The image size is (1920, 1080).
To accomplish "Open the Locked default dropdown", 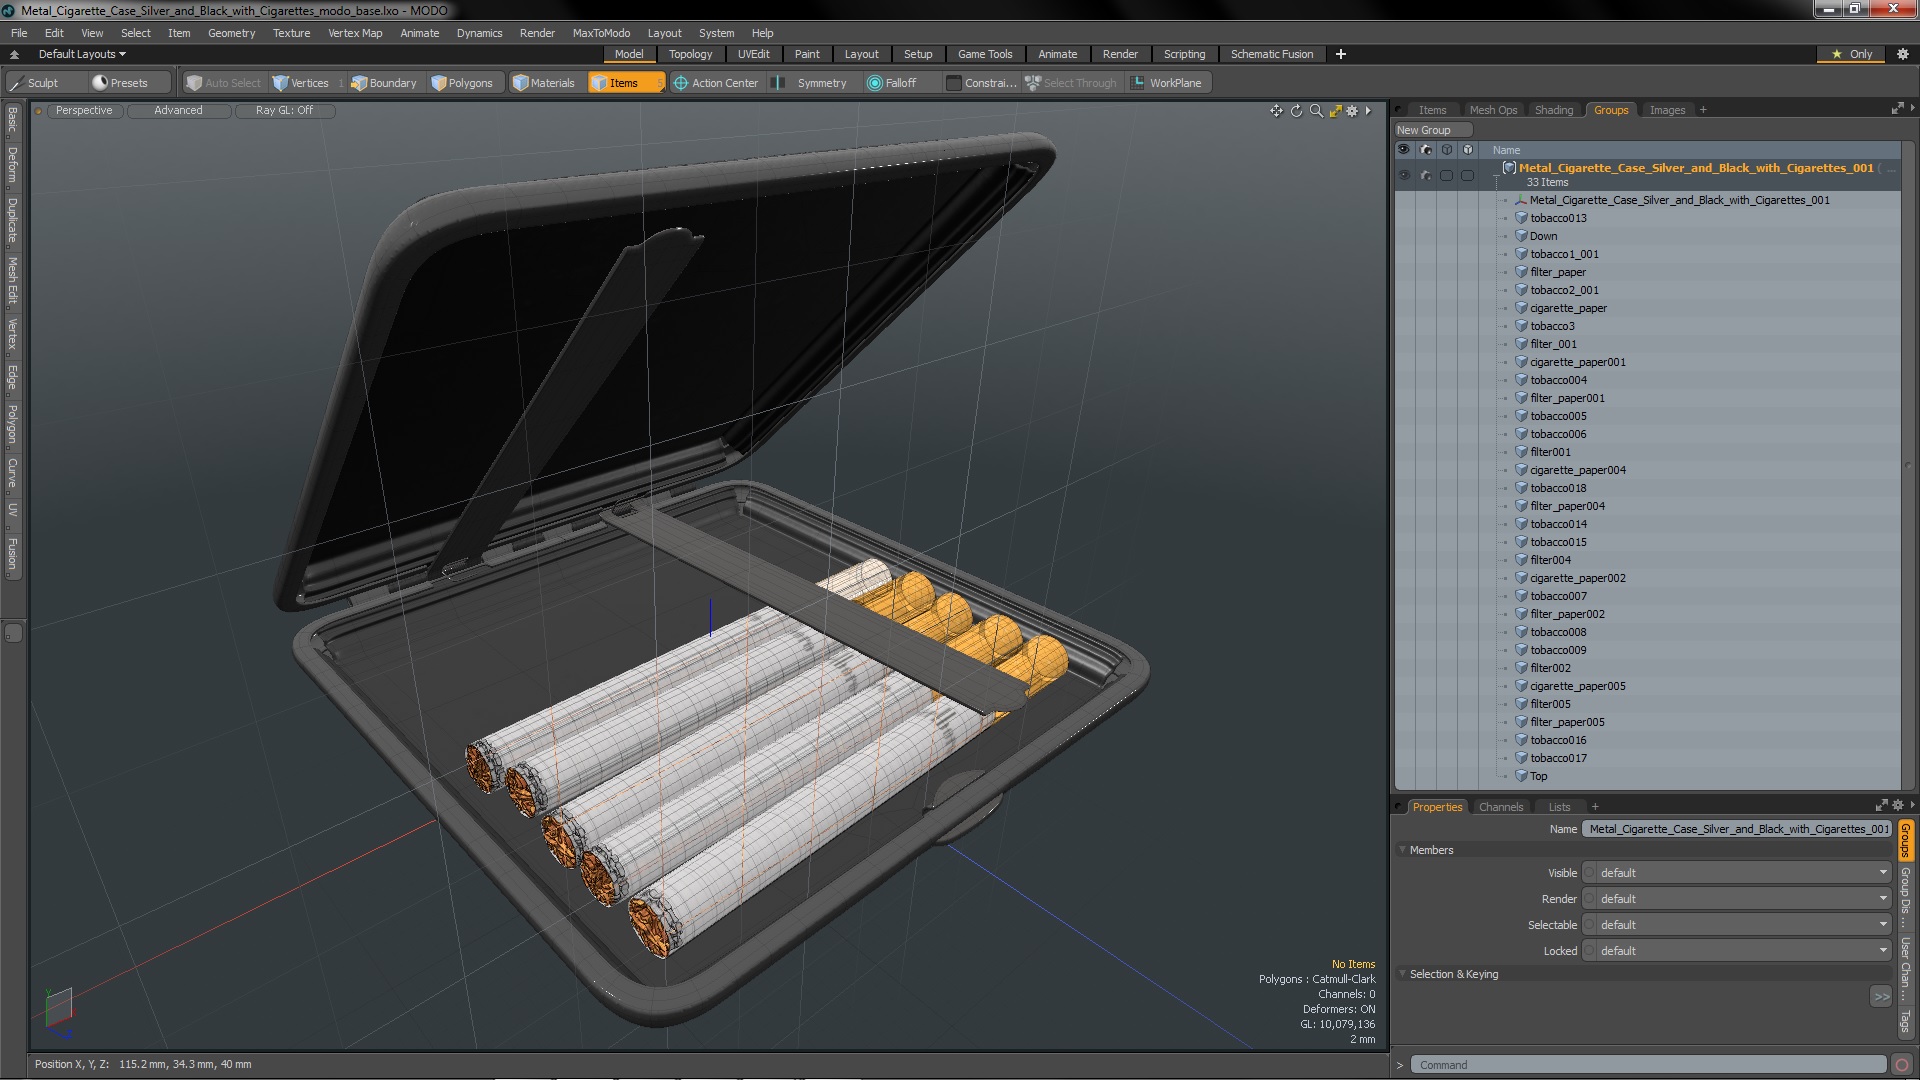I will click(1740, 951).
